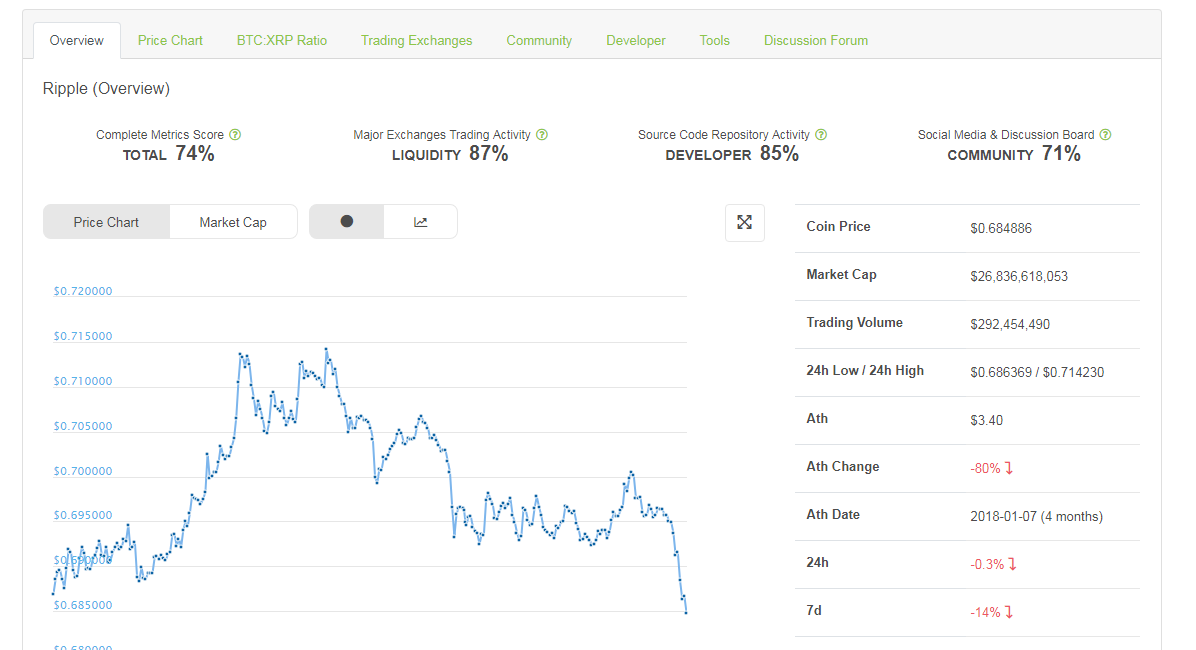Select the Ath value $3.40
1196x650 pixels.
point(986,420)
